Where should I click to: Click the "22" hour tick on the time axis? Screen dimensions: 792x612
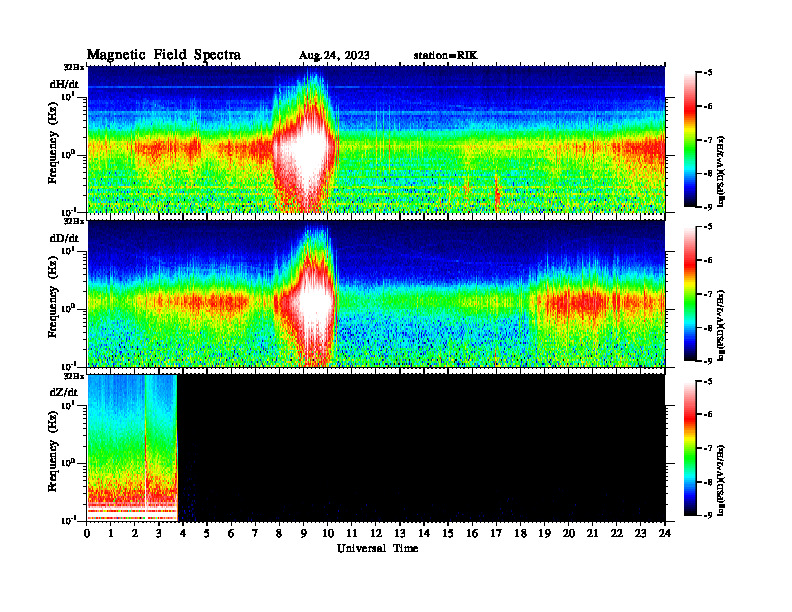616,533
